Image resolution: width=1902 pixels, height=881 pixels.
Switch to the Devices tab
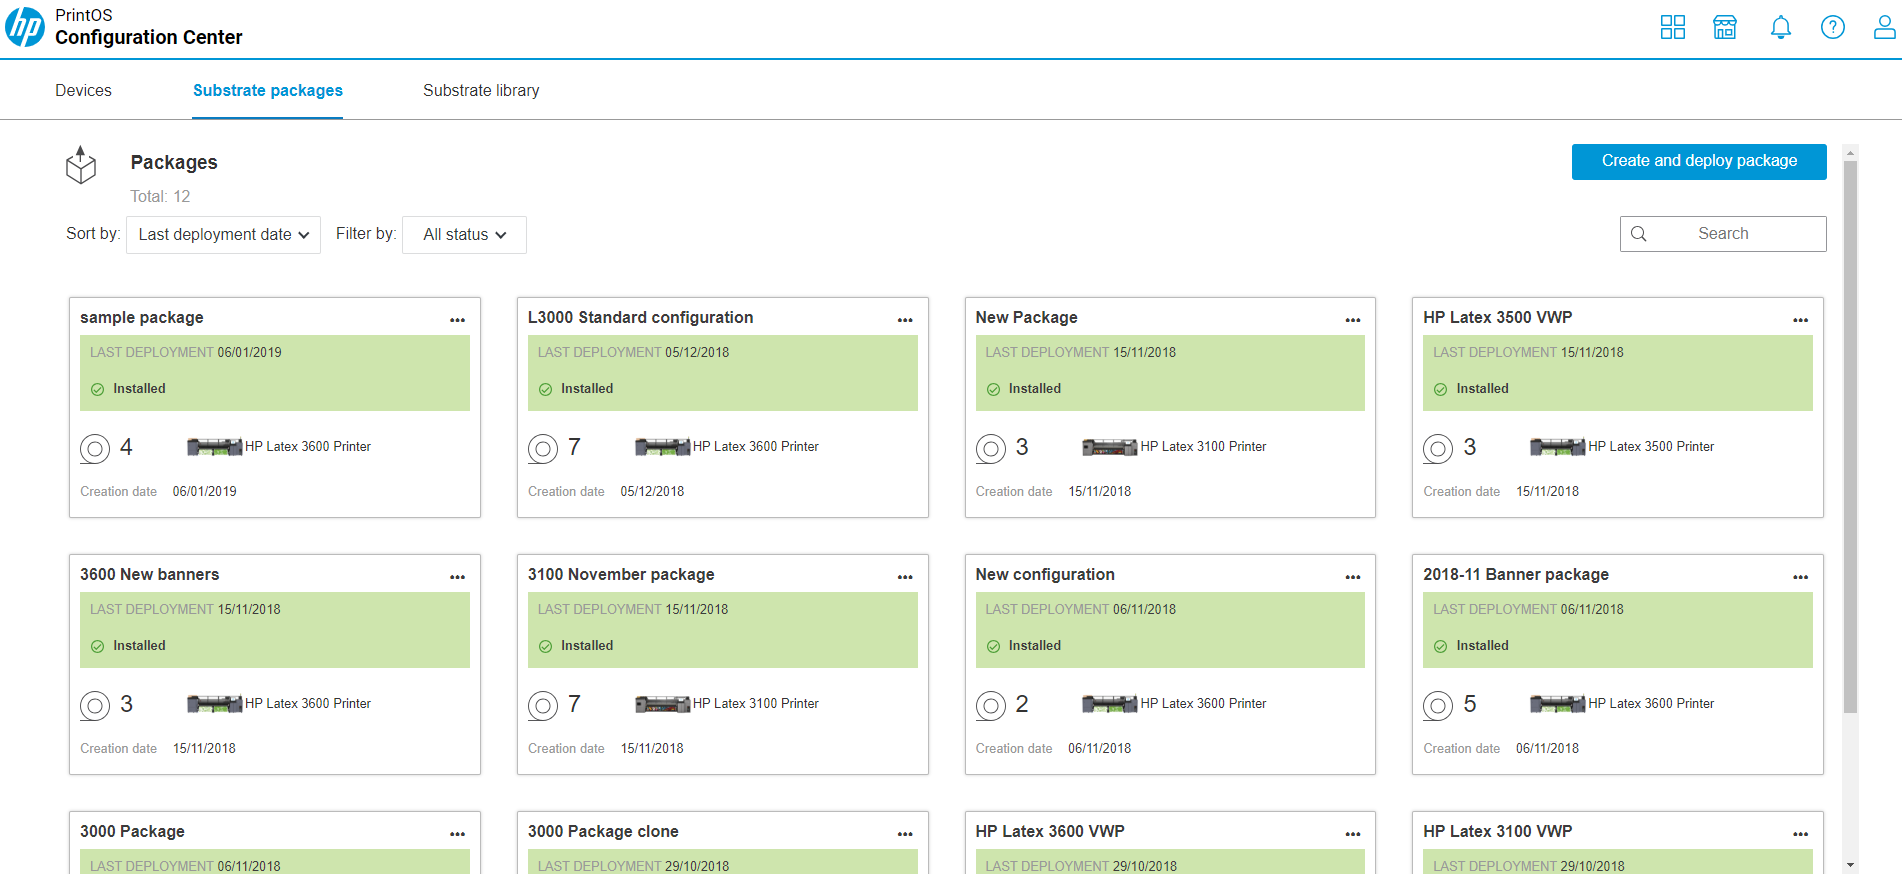[84, 91]
